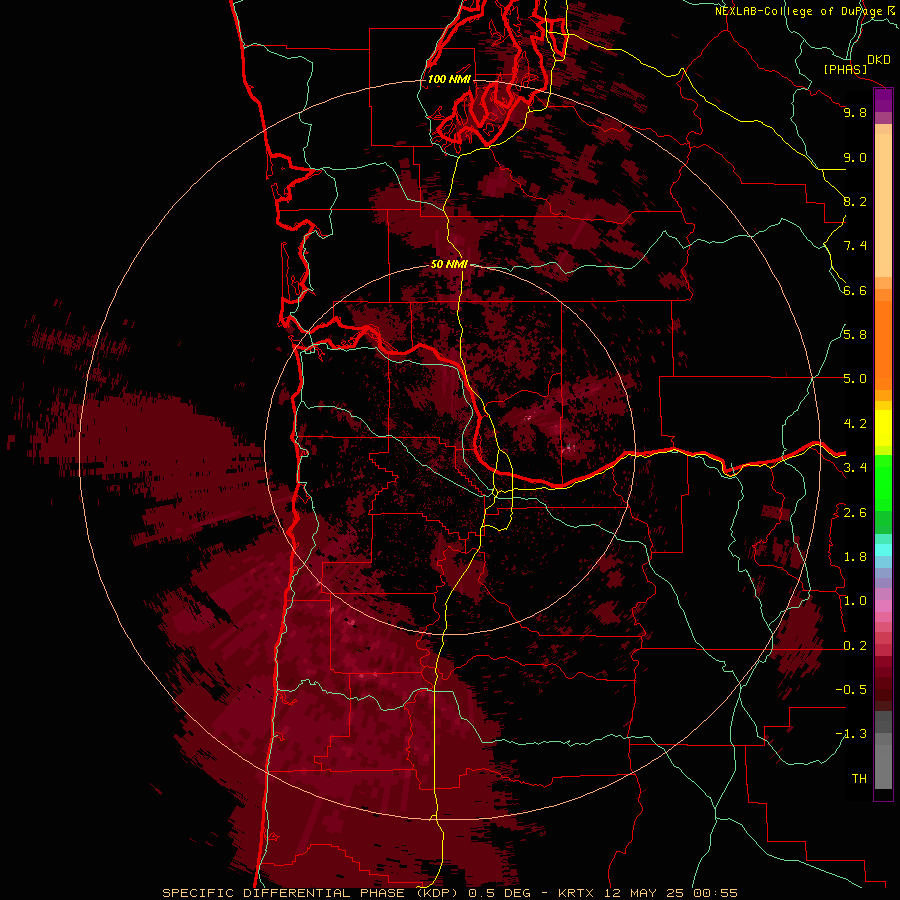The height and width of the screenshot is (900, 900).
Task: Click the 7.4 value on the scale
Action: tap(855, 246)
